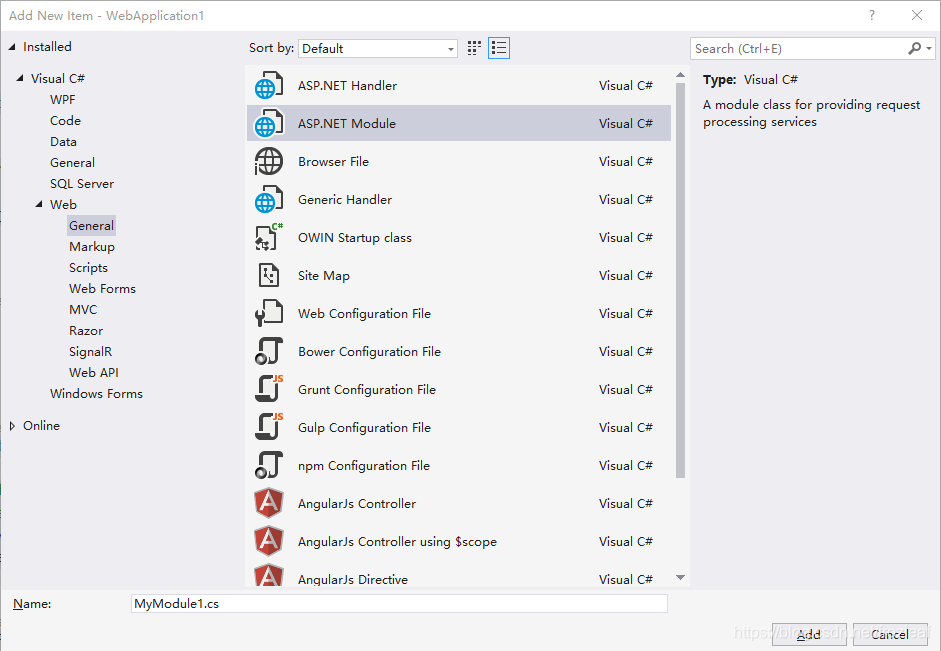Select "Generic Handler" template name
The width and height of the screenshot is (941, 651).
[x=344, y=200]
